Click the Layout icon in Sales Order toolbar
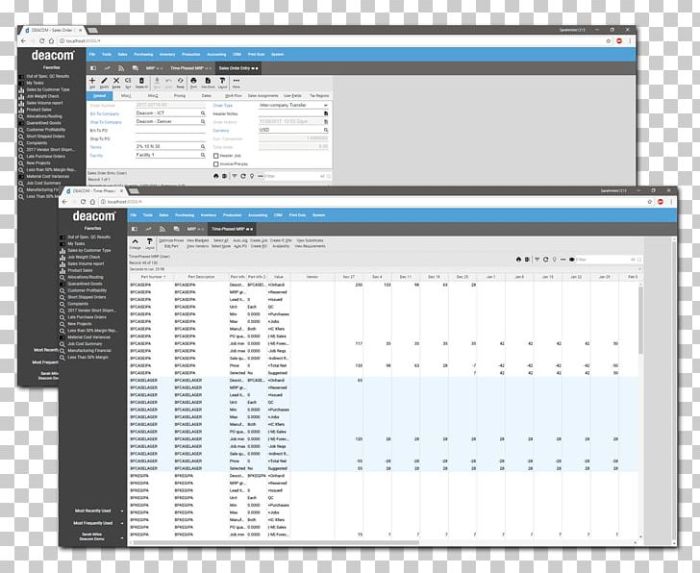The height and width of the screenshot is (573, 700). click(222, 81)
